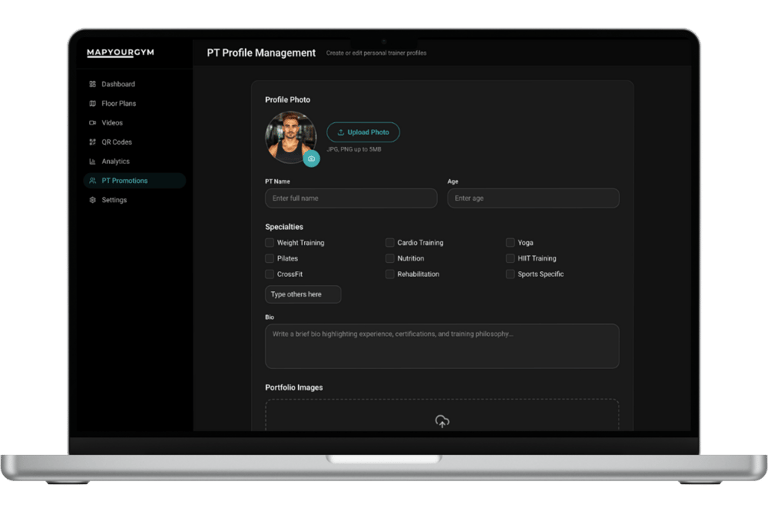Click the PT Name input field
768x512 pixels.
(351, 198)
